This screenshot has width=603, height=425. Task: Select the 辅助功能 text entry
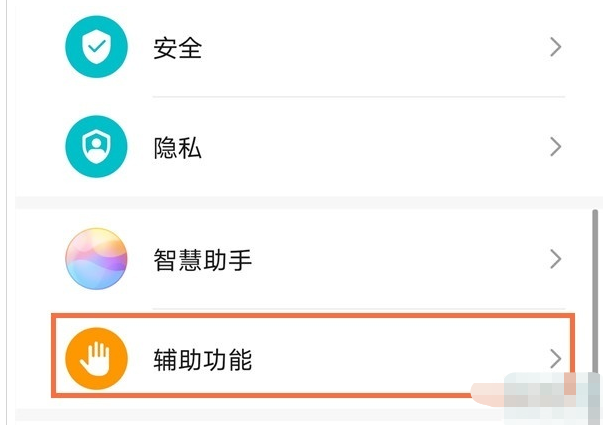(202, 359)
